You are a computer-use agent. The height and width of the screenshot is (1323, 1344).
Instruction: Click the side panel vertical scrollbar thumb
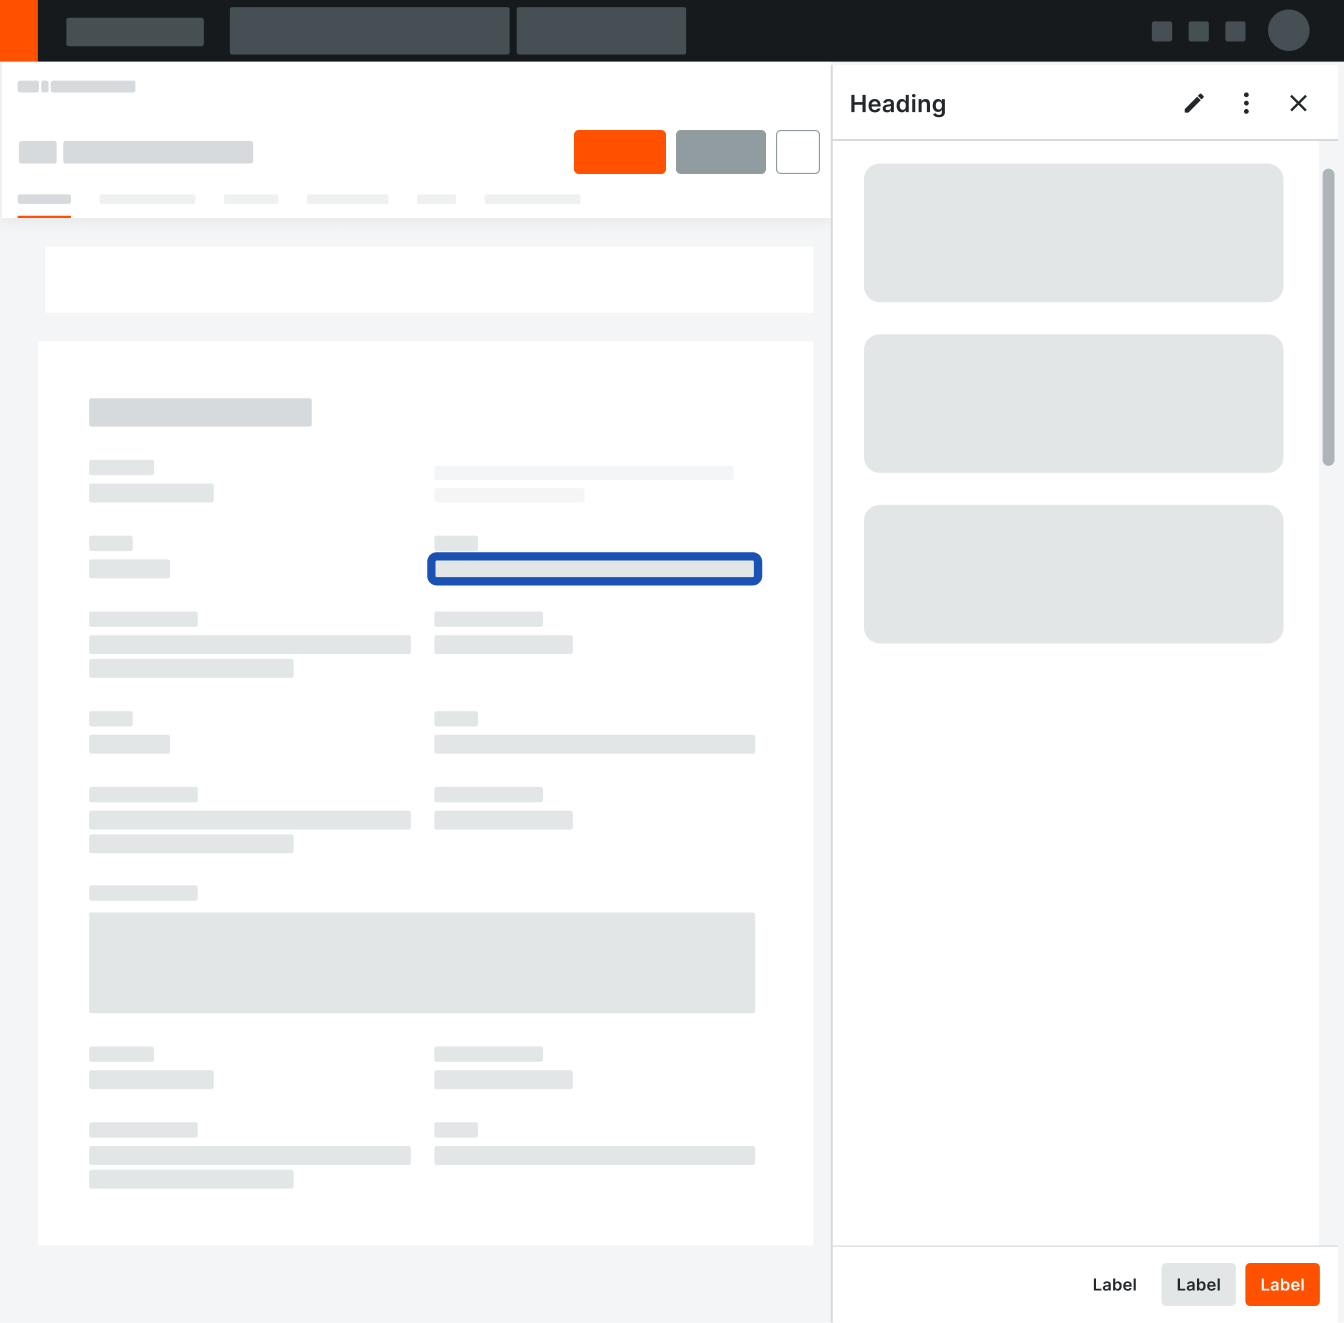(x=1328, y=317)
